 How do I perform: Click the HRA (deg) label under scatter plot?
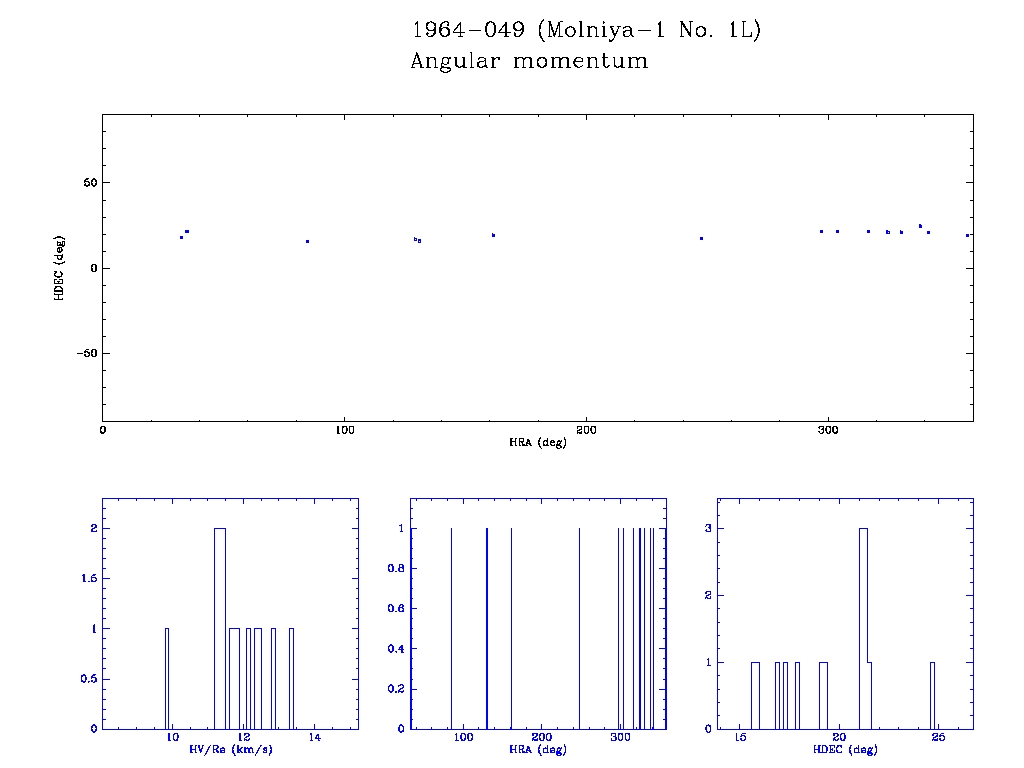pos(537,442)
